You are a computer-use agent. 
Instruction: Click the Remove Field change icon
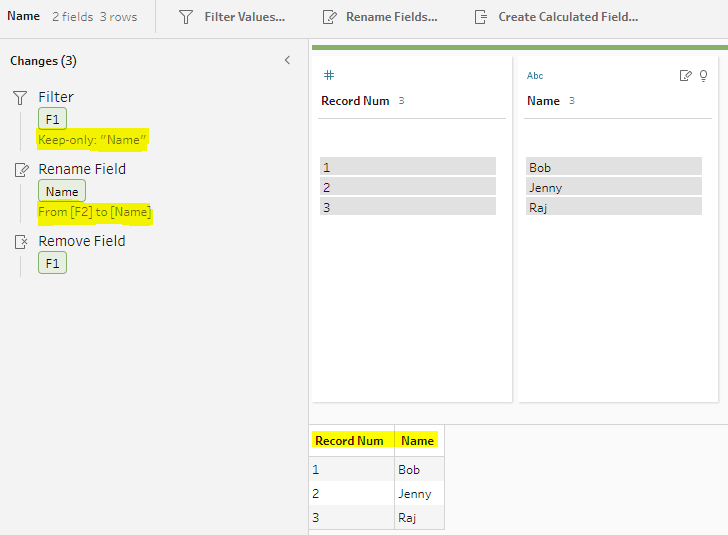[x=20, y=242]
